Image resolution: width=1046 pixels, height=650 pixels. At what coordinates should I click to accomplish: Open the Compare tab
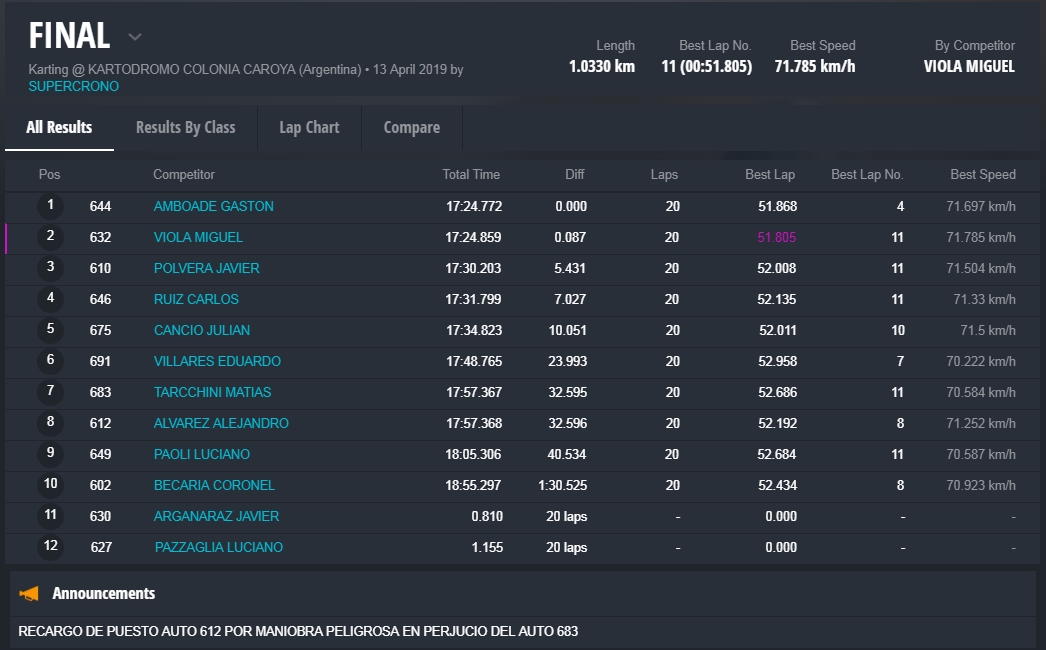pos(411,127)
